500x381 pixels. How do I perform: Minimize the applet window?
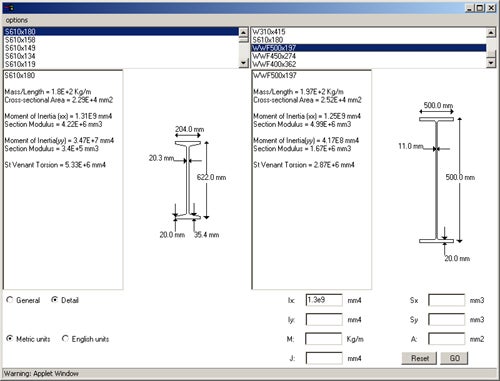tap(470, 8)
